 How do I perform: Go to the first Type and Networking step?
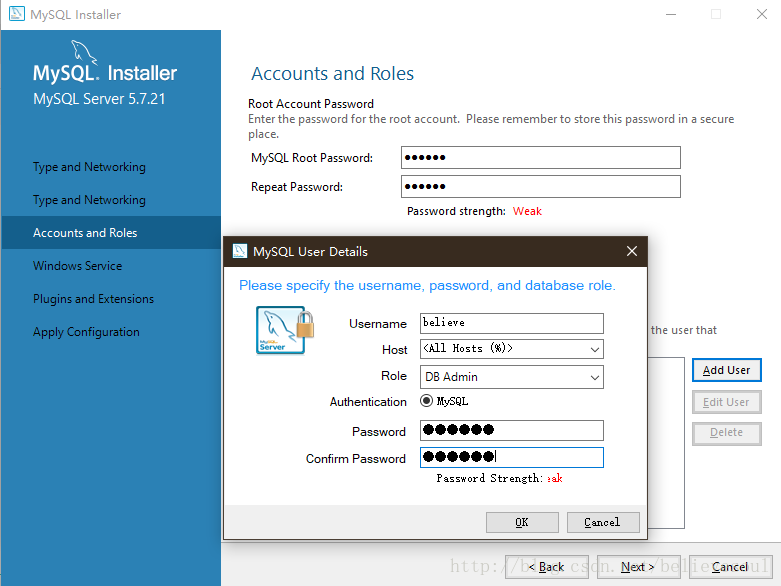(x=89, y=167)
